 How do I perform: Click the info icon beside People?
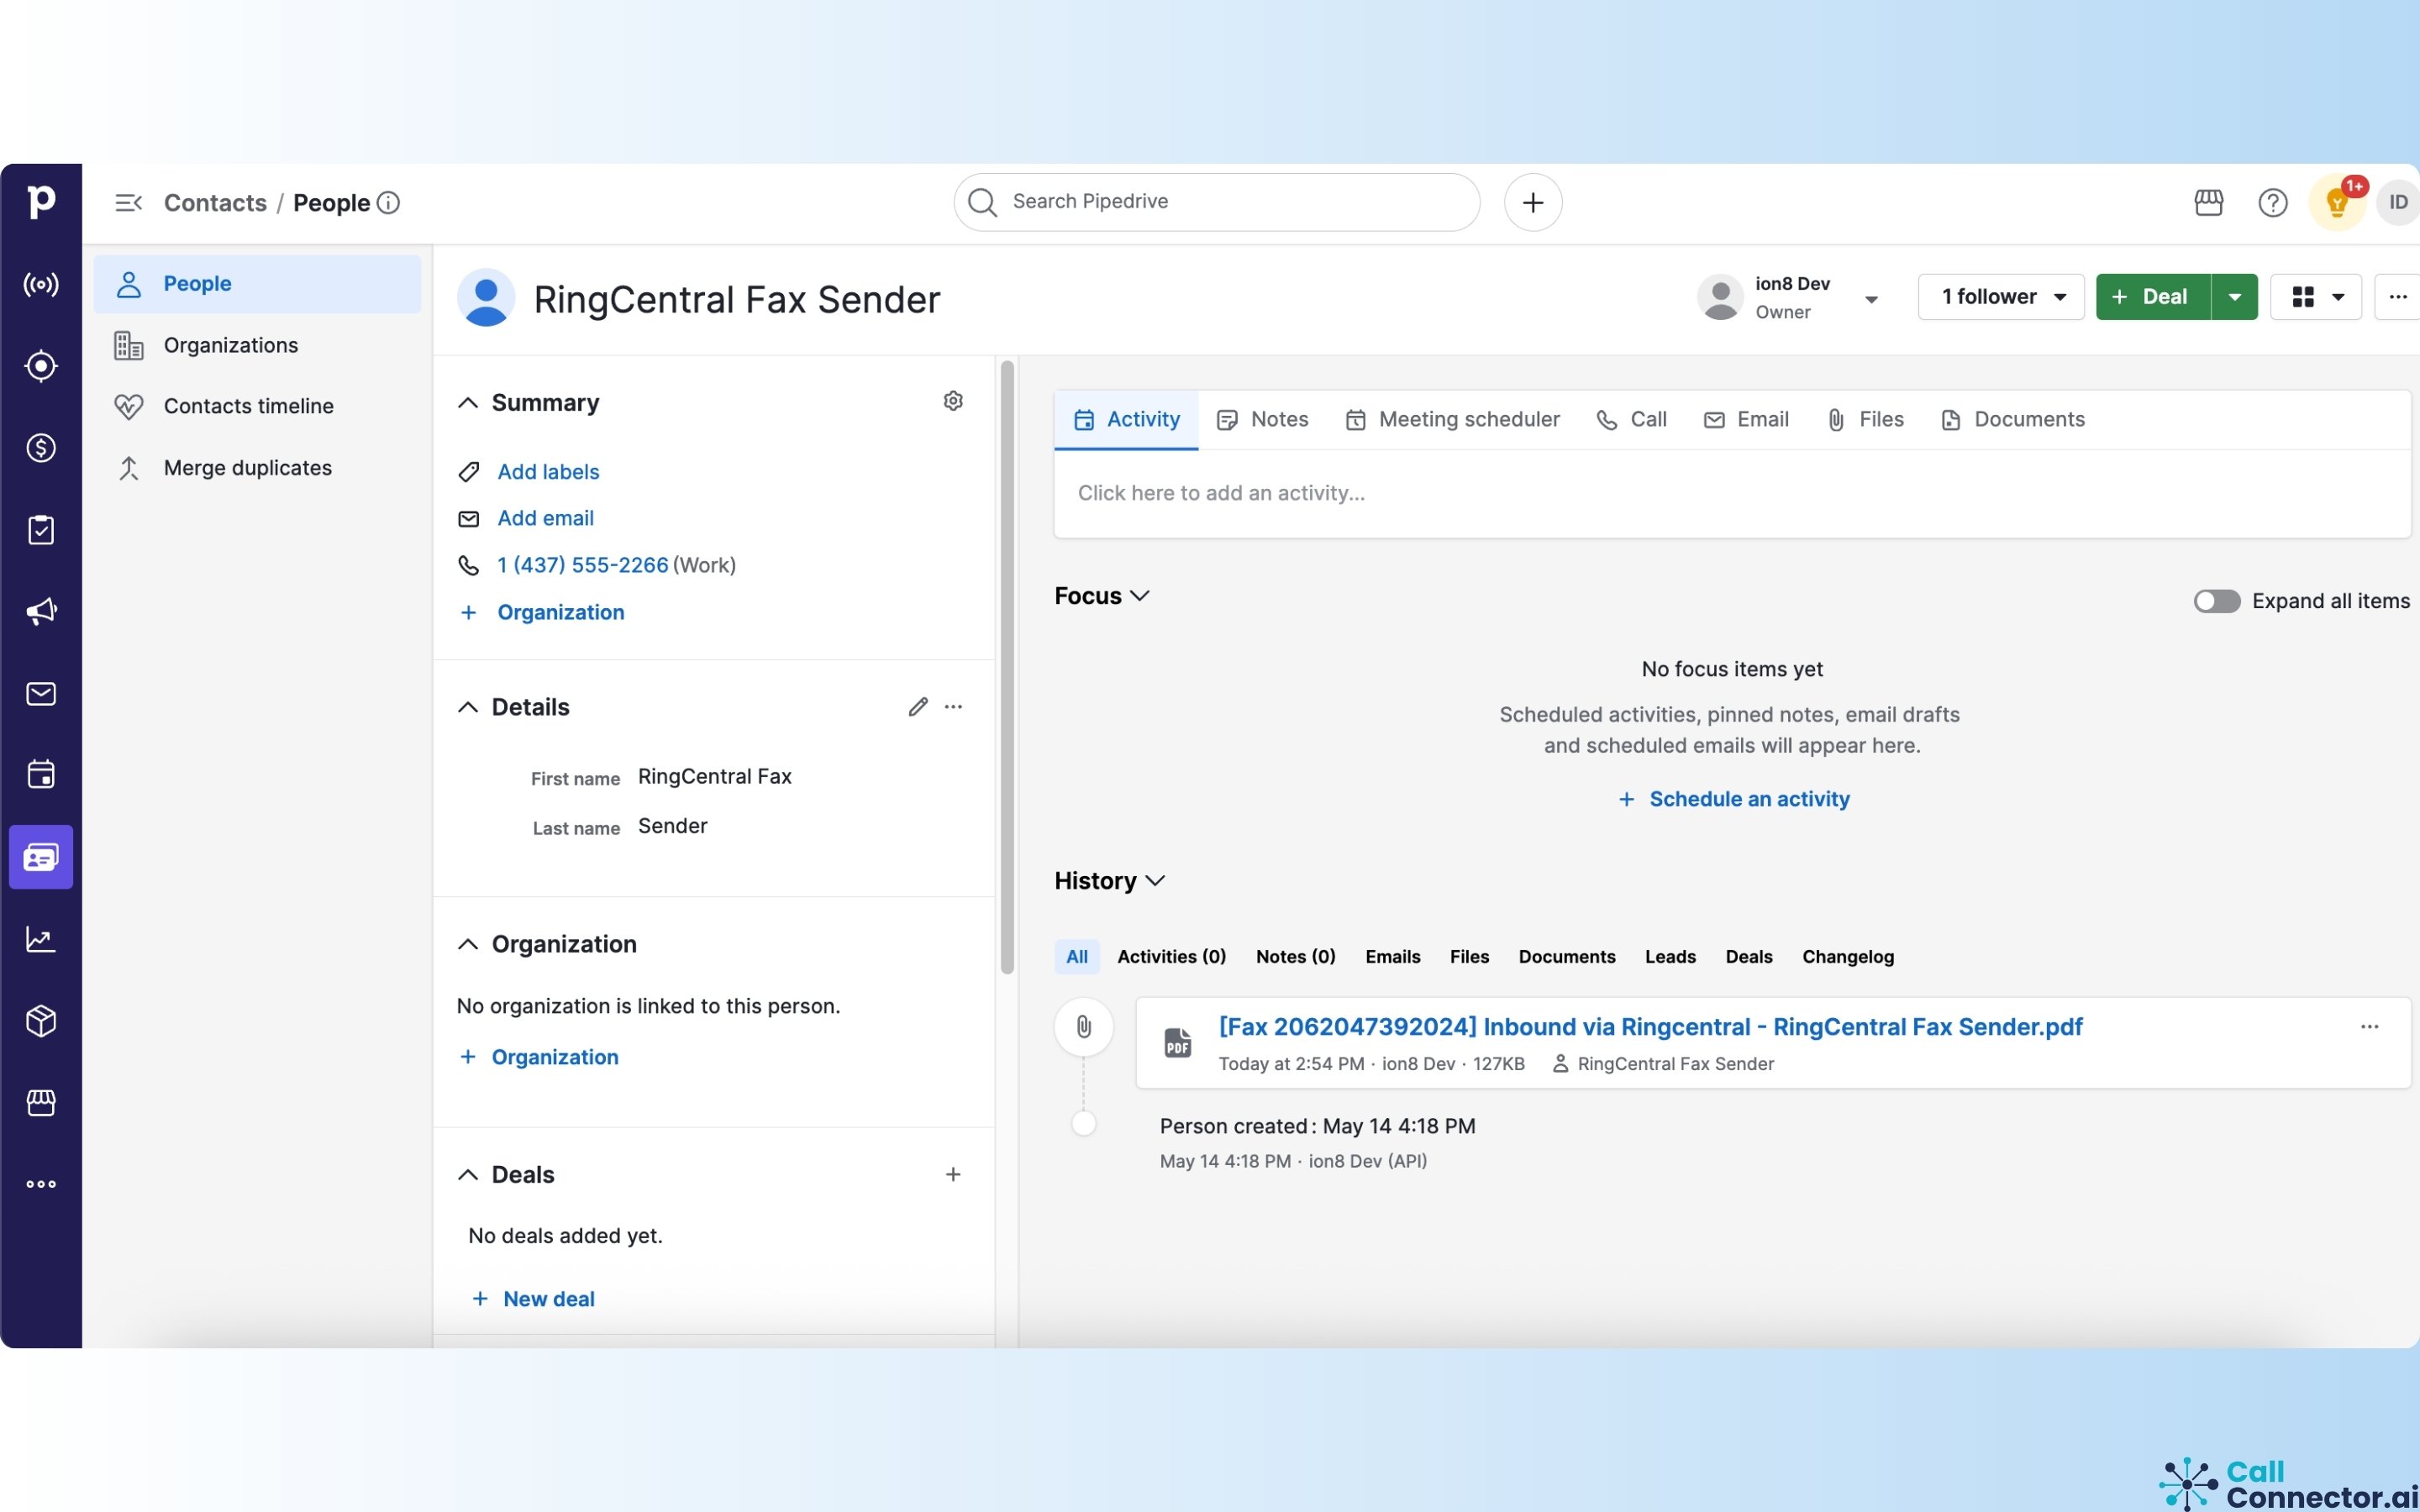pos(388,203)
